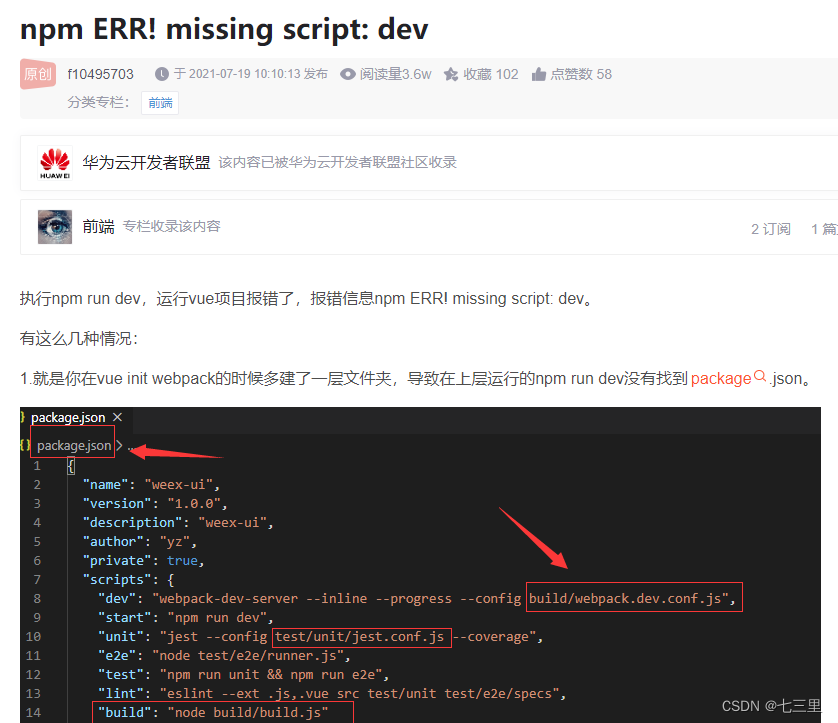Click the 阅读量3.6w read count
This screenshot has height=723, width=838.
pos(395,74)
